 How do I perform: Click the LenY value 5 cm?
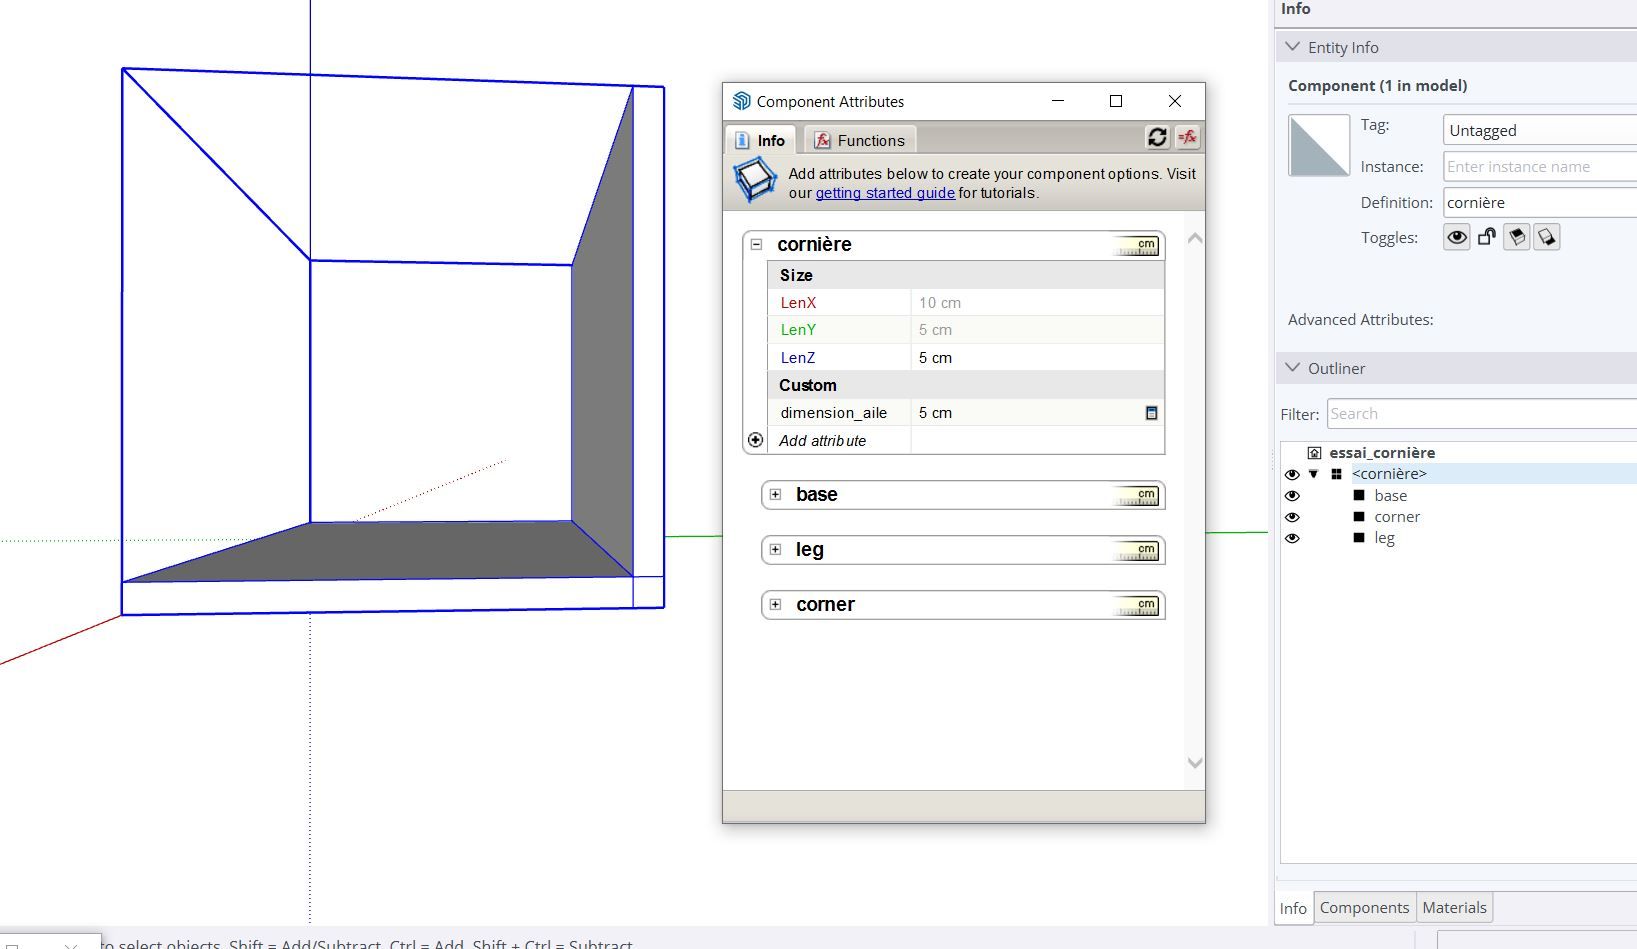[x=1037, y=330]
